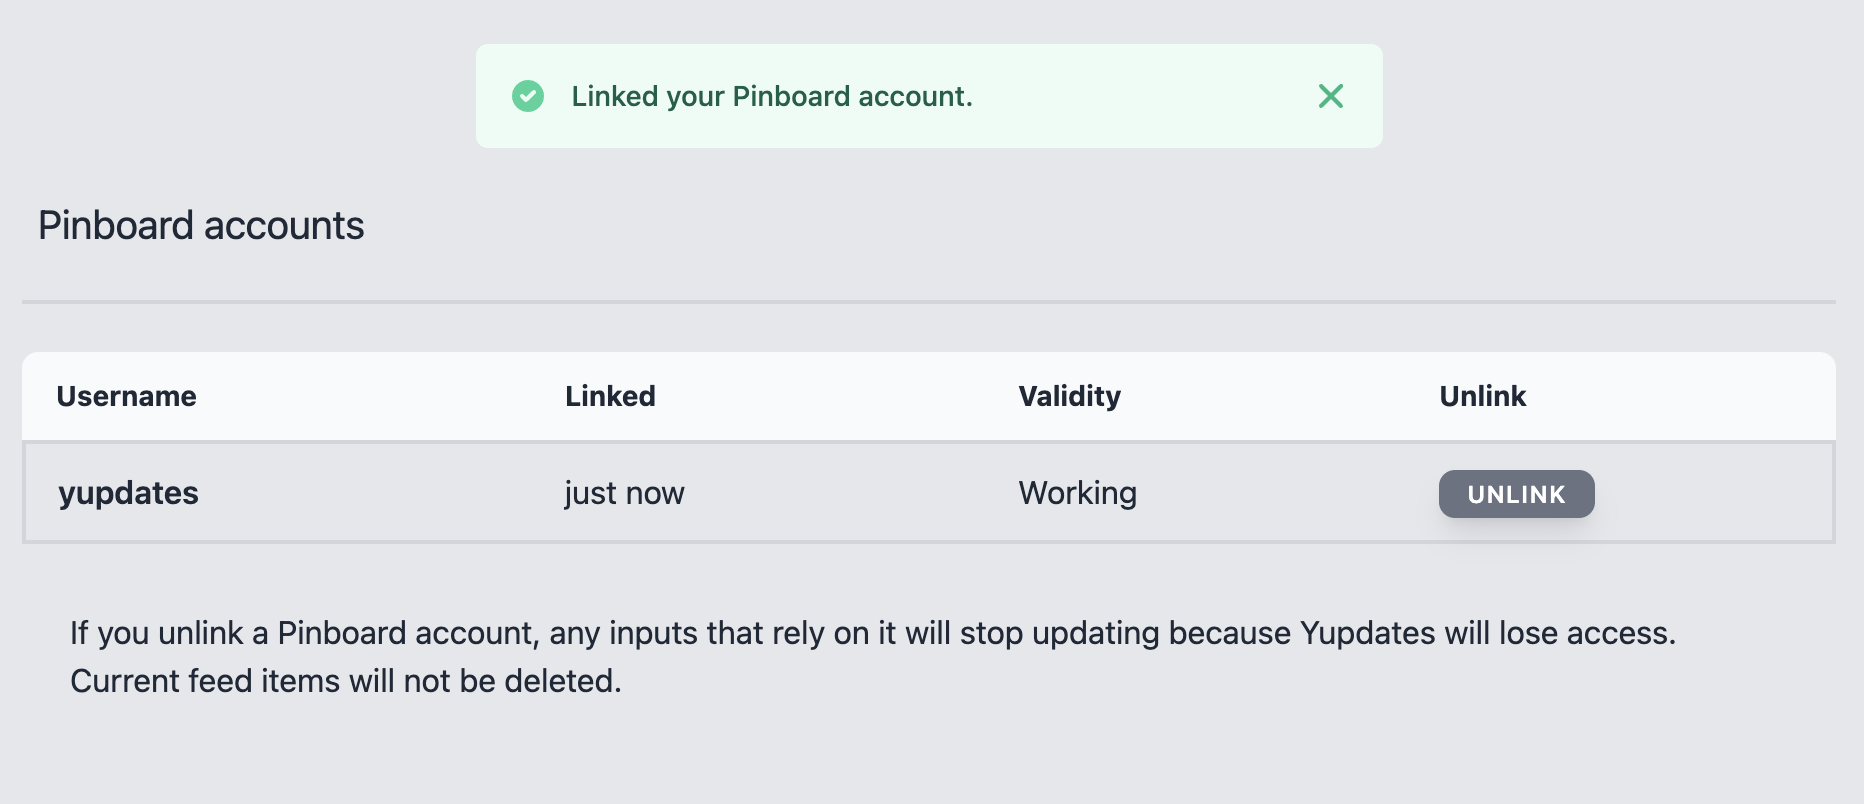This screenshot has height=804, width=1864.
Task: Click the table header row background
Action: click(929, 396)
